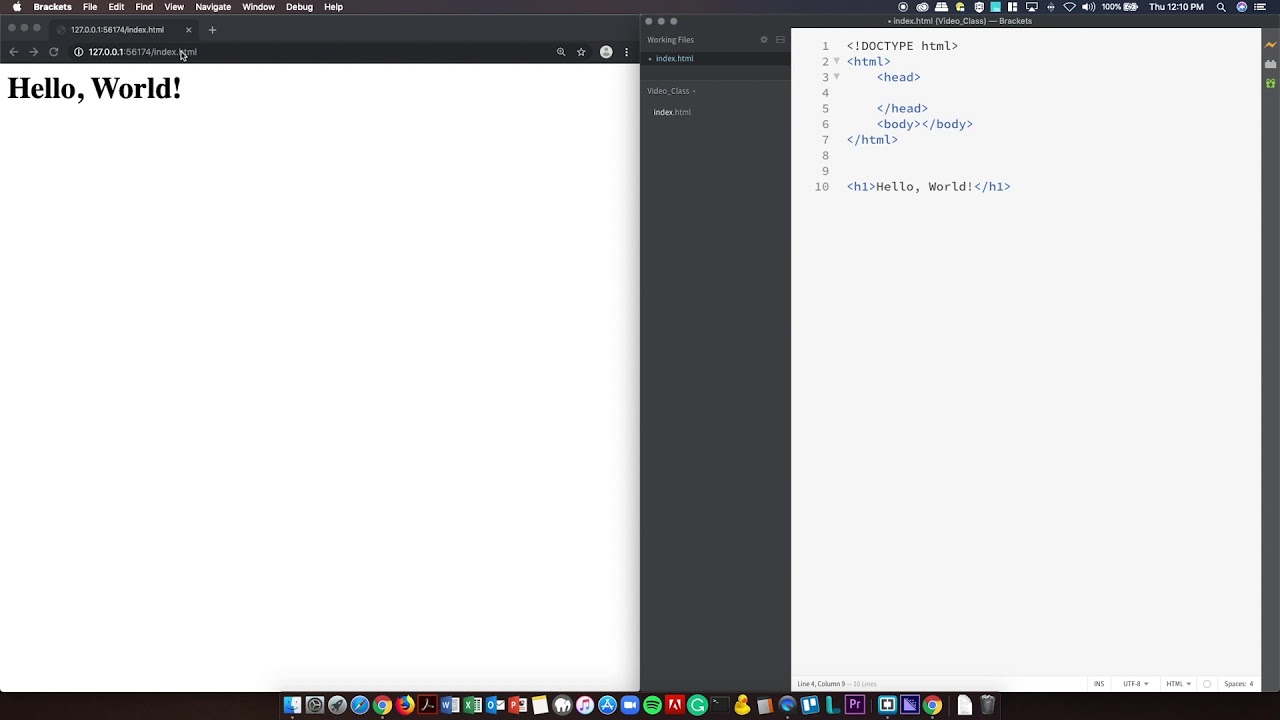Toggle Spaces indentation setting

coord(1234,684)
